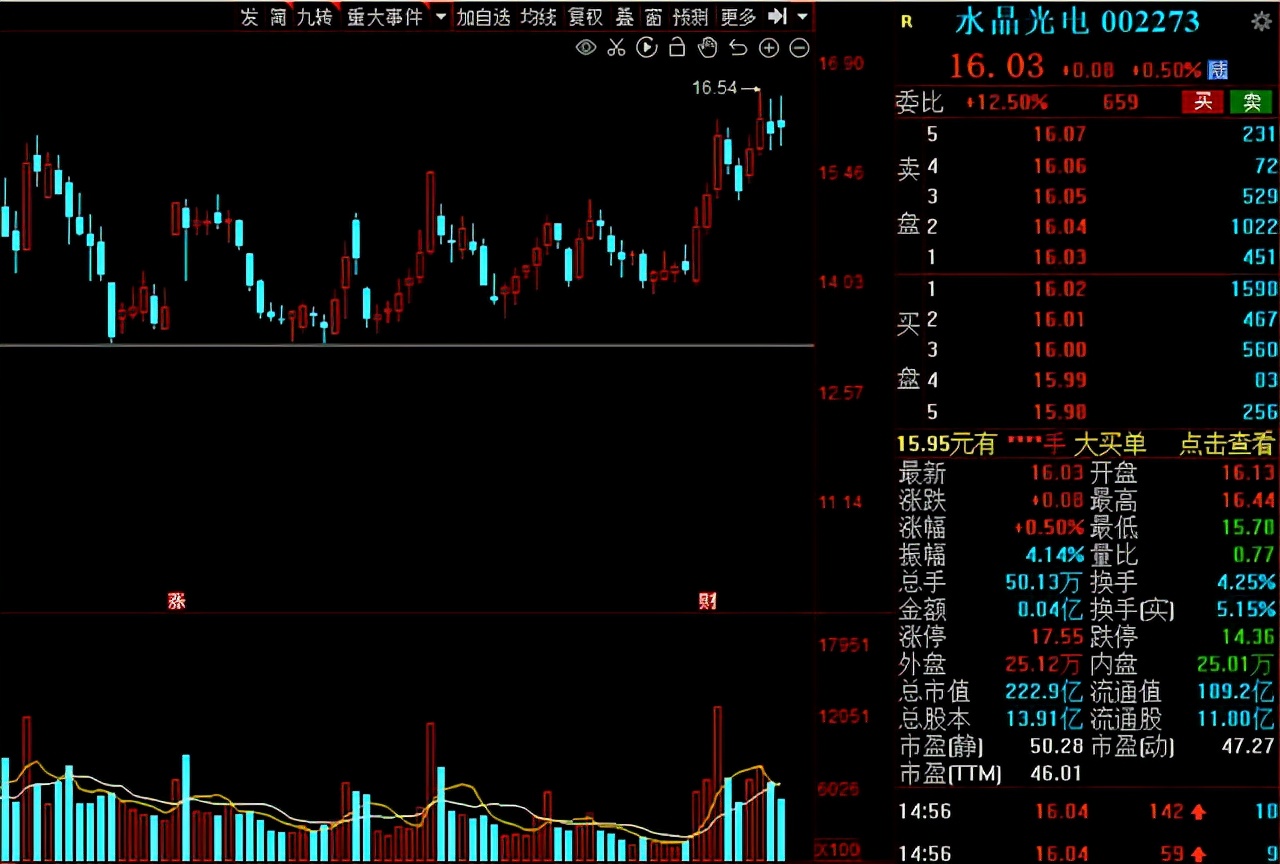Viewport: 1280px width, 864px height.
Task: Click the 窗 window toolbar item
Action: [x=653, y=17]
